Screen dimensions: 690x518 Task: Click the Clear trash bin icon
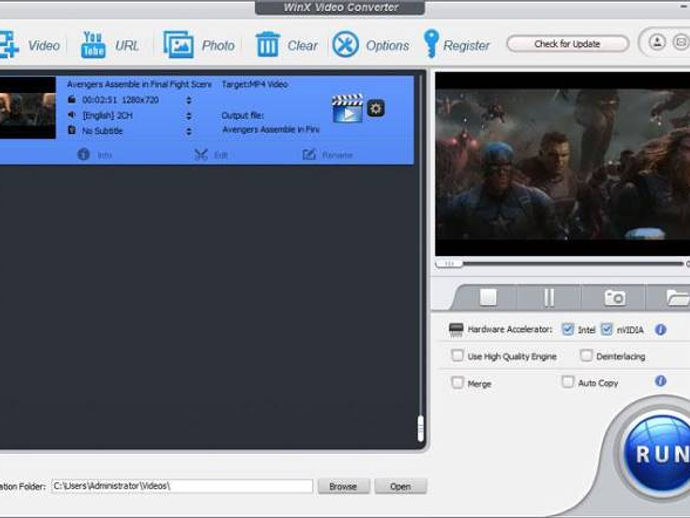tap(268, 44)
